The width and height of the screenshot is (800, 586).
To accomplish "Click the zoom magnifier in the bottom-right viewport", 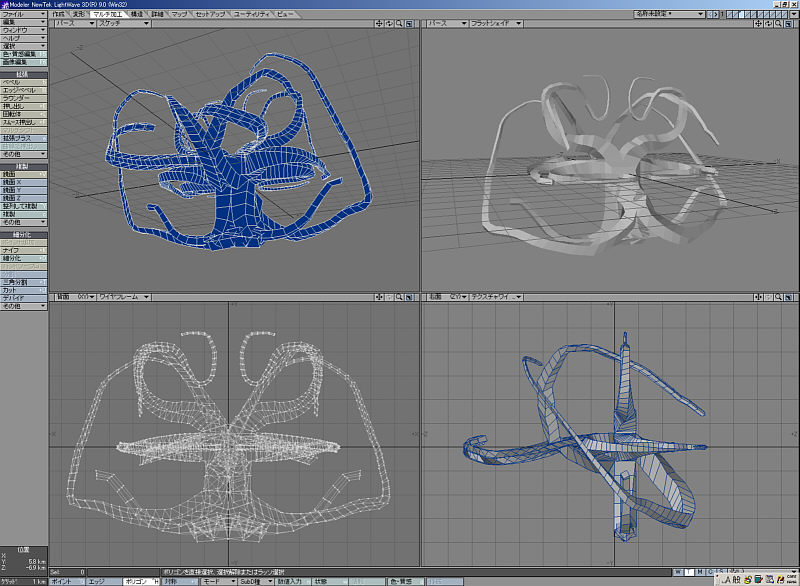I will (778, 297).
